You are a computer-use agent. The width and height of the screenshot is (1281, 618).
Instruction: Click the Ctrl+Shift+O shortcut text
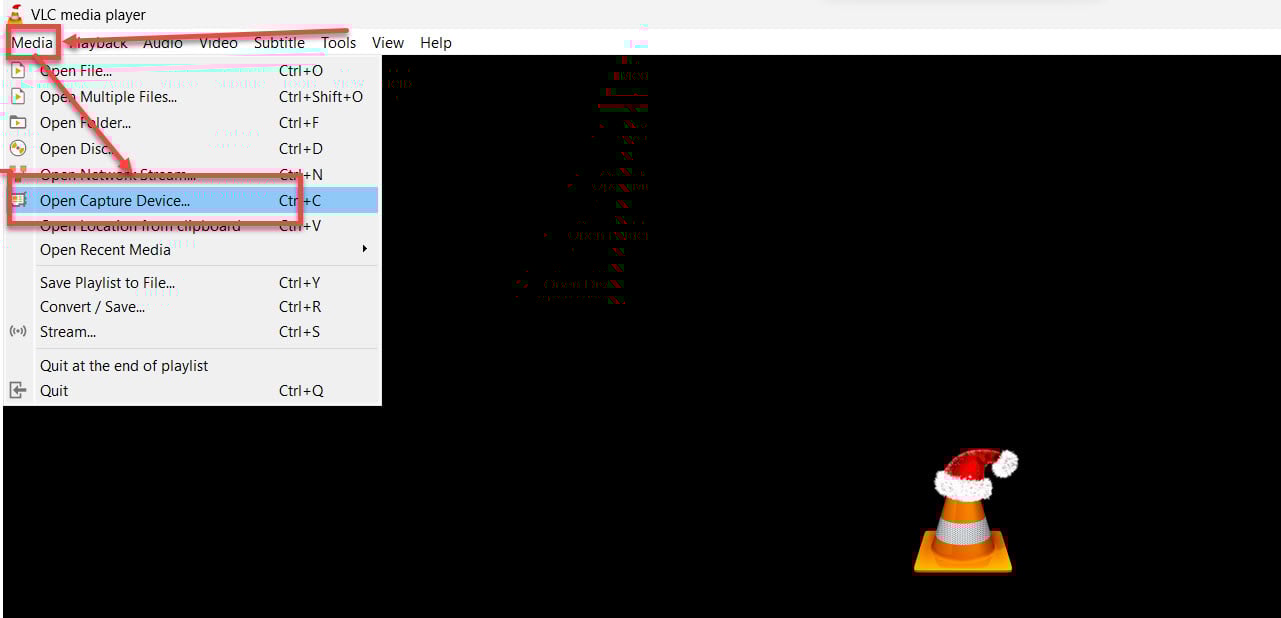pos(321,97)
